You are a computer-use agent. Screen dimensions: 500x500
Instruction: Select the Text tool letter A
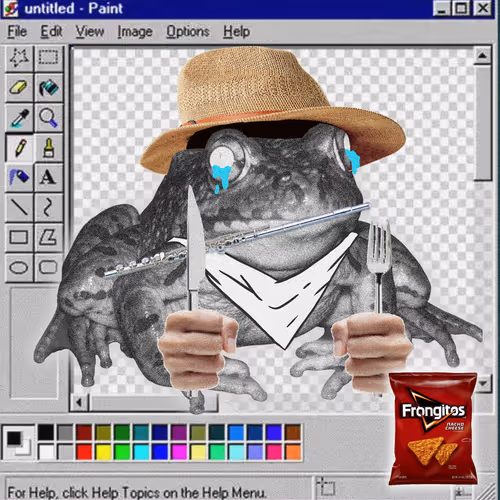[48, 177]
